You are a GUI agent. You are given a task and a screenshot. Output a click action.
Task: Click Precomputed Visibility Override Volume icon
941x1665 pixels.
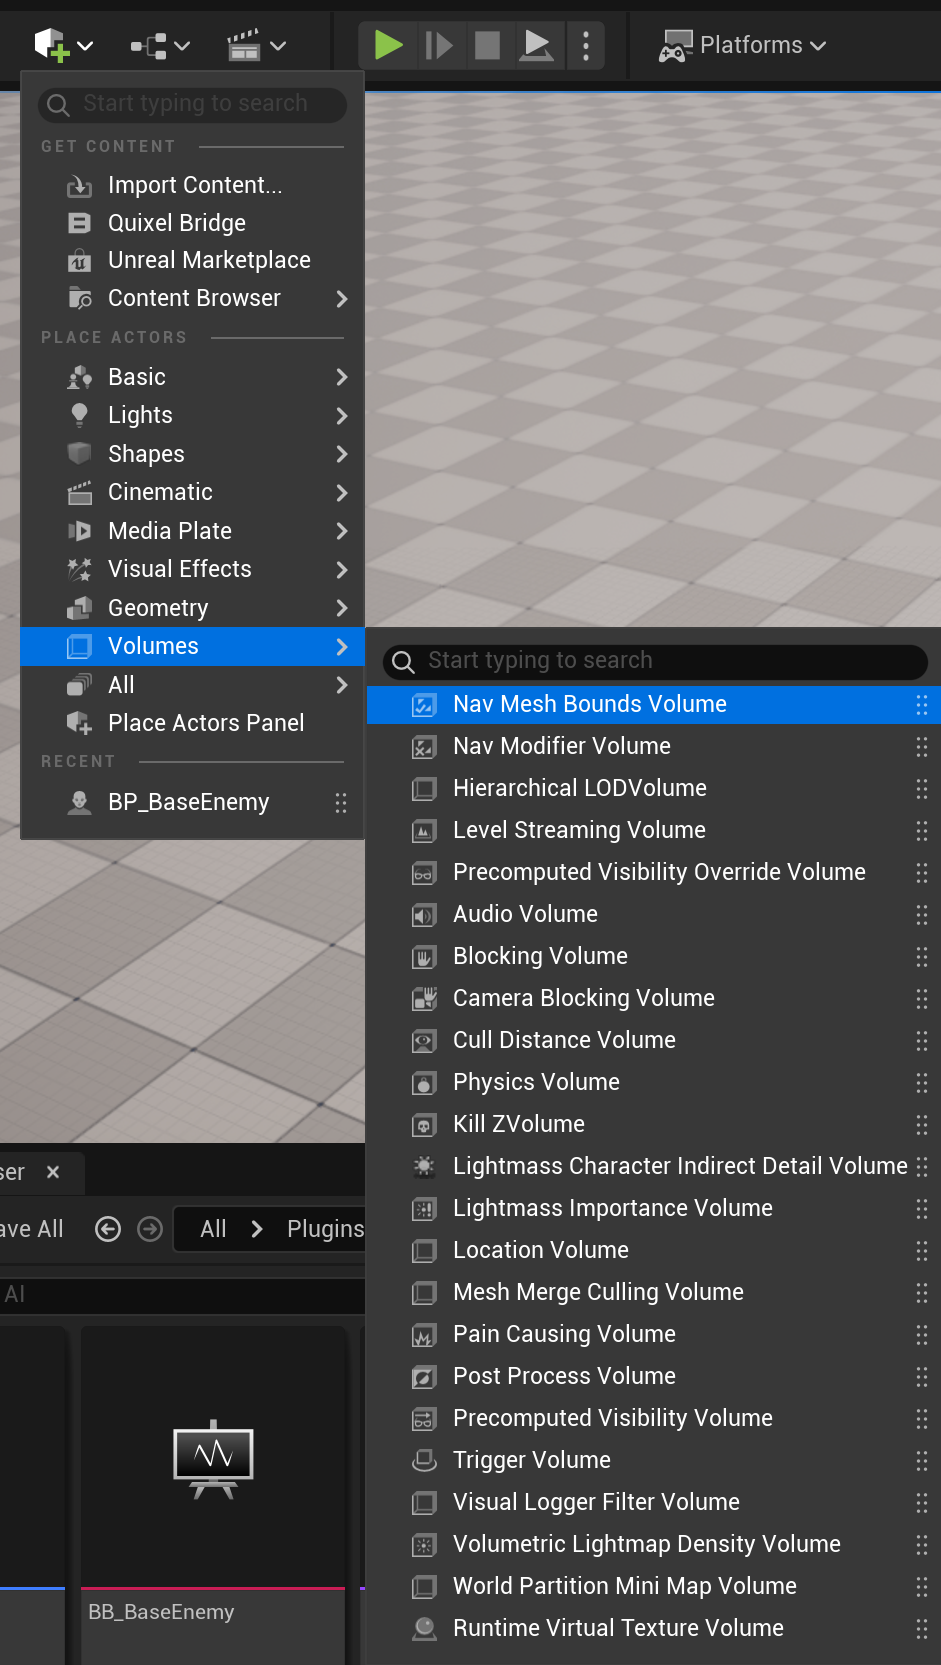point(424,873)
